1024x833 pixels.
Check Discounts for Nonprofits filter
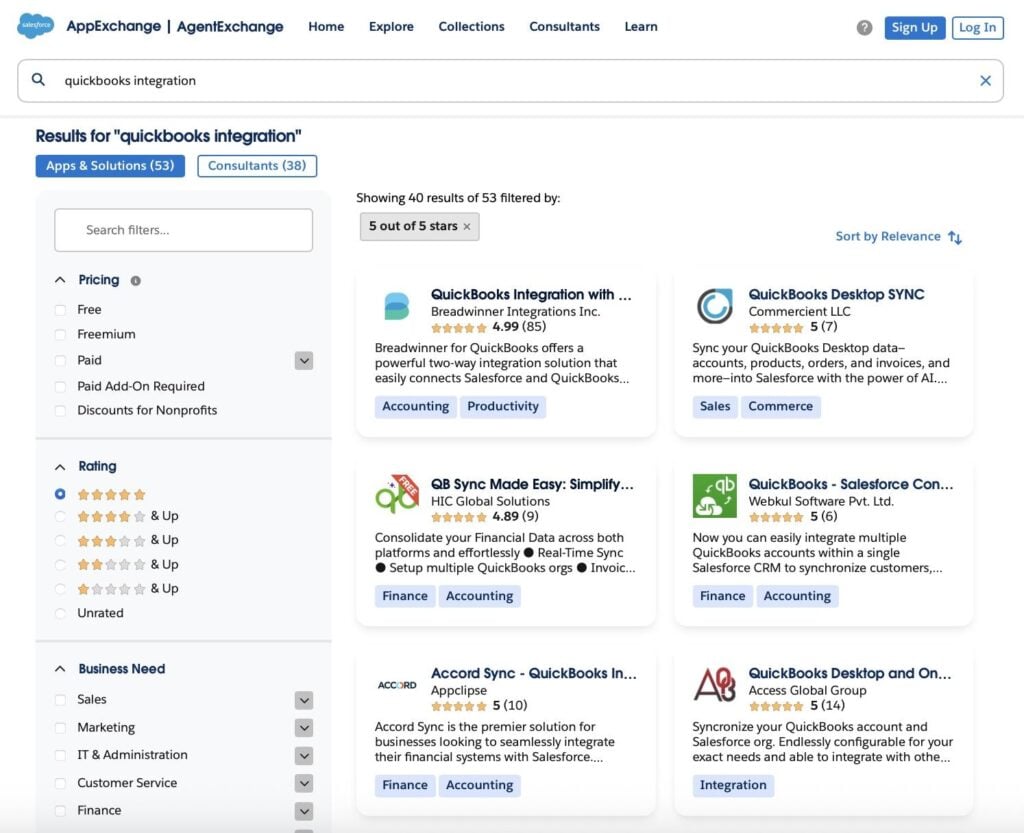click(60, 411)
